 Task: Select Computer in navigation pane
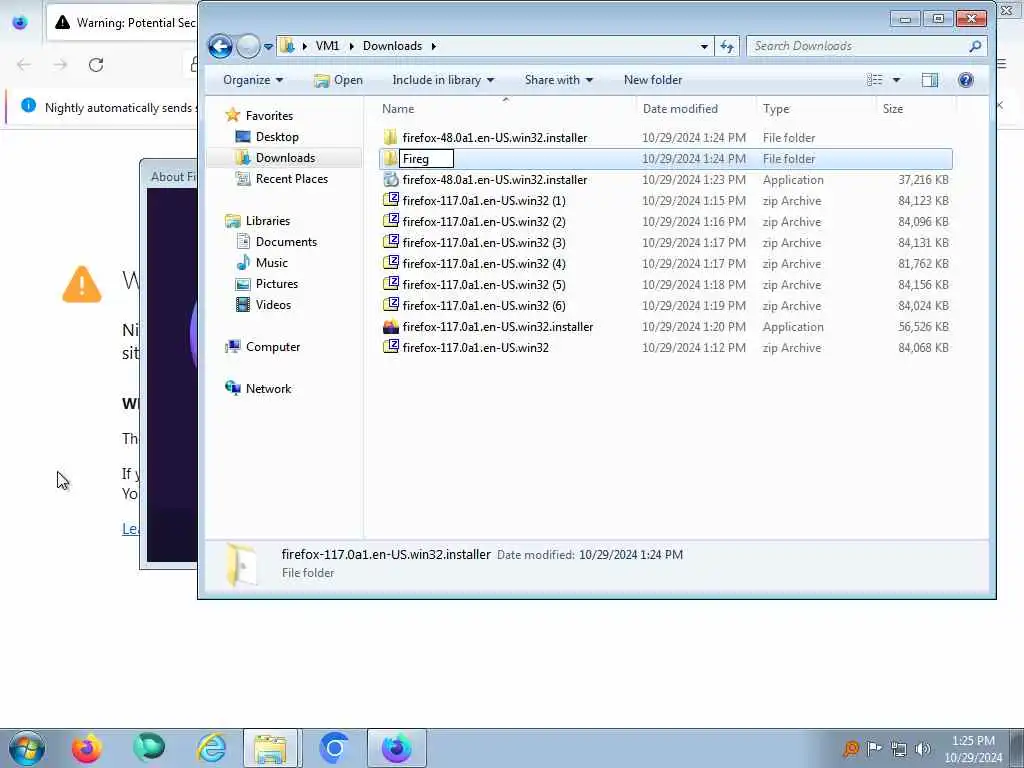click(272, 347)
